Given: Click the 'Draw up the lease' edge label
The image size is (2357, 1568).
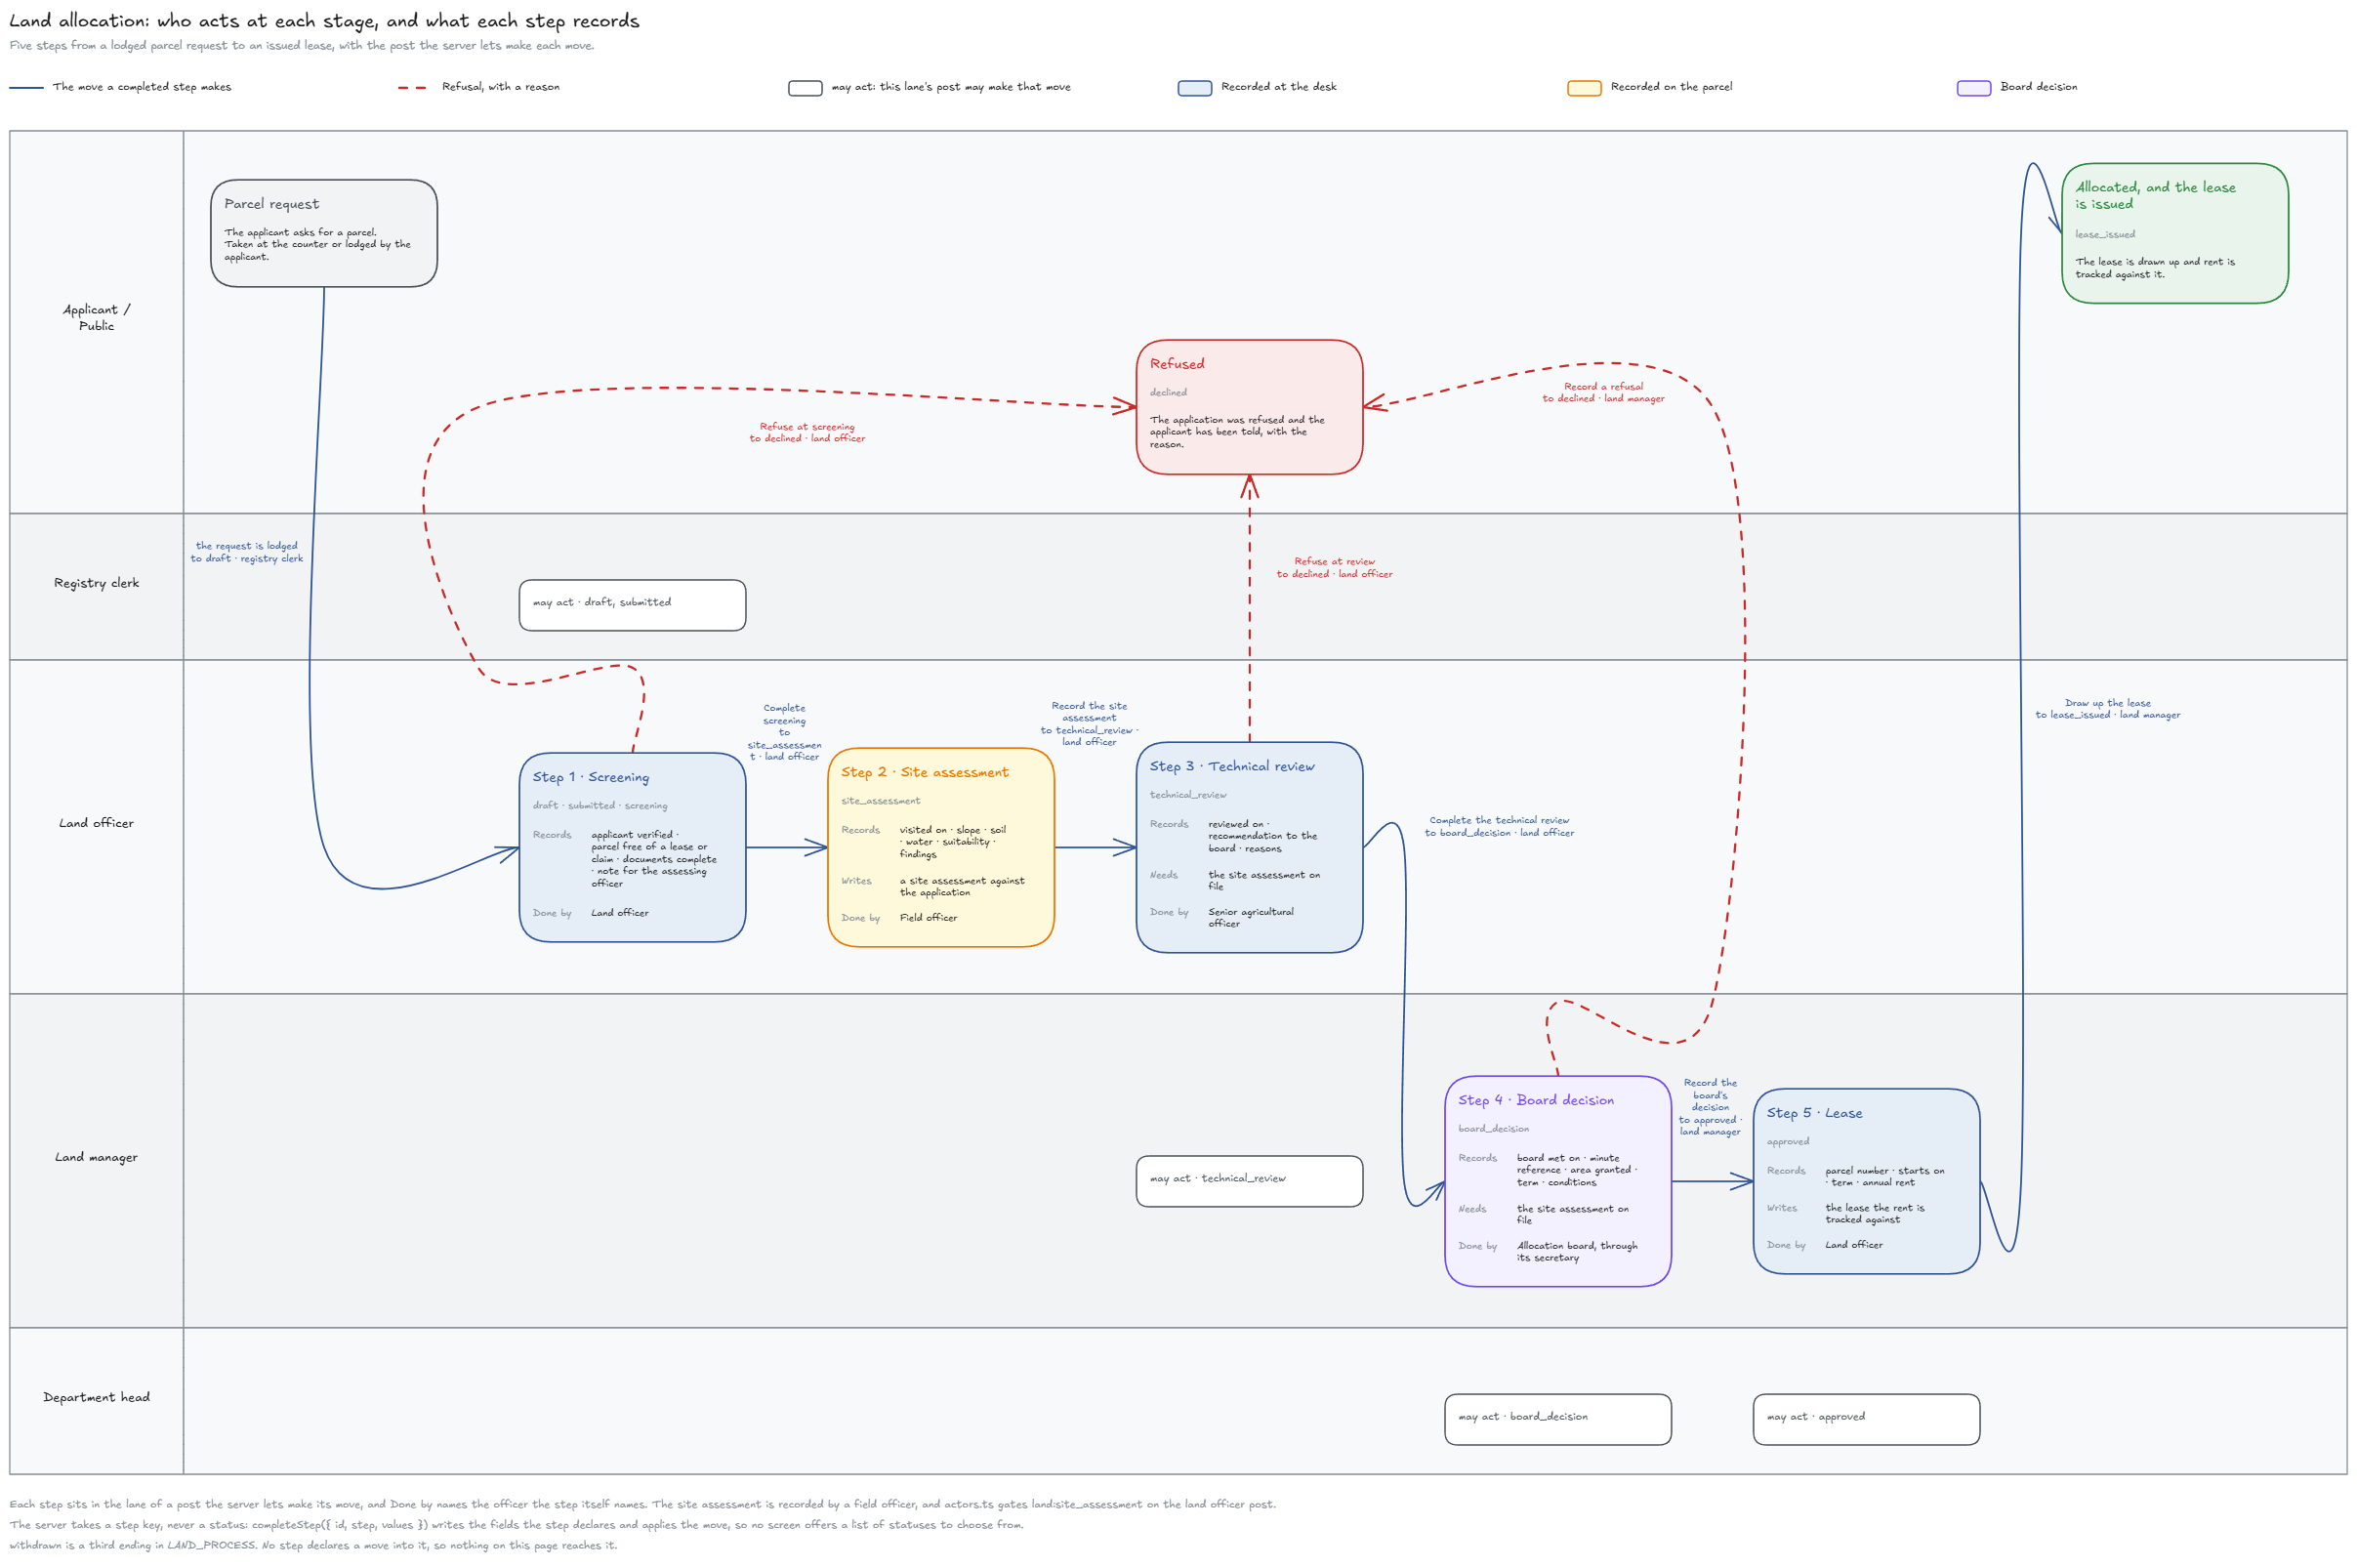Looking at the screenshot, I should click(2107, 709).
